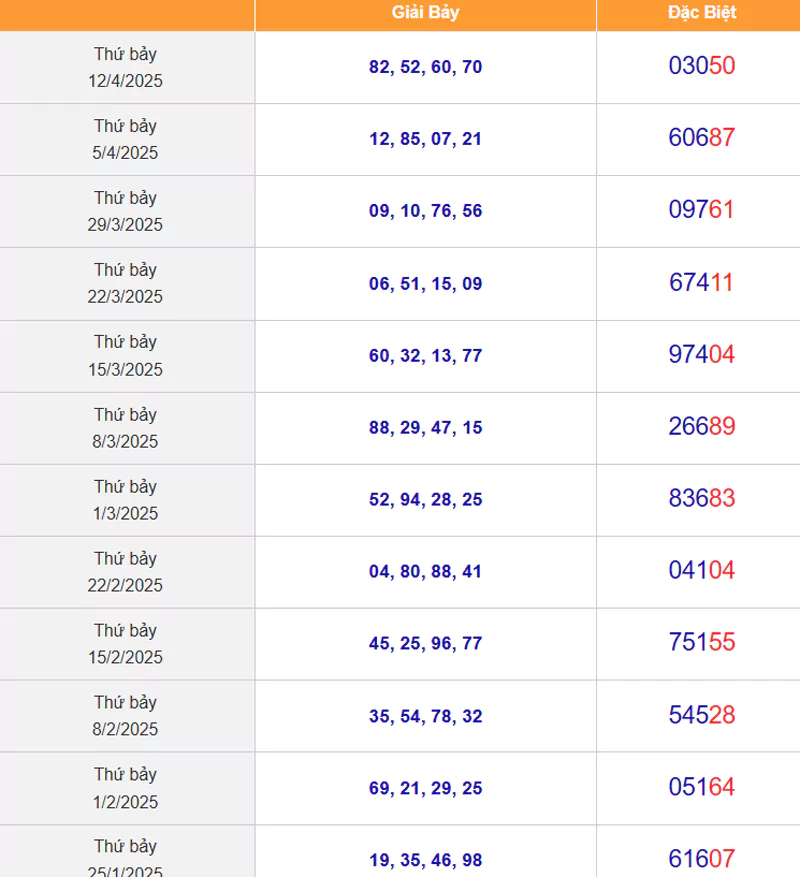Click special prize number 04104
This screenshot has width=800, height=877.
click(x=702, y=570)
